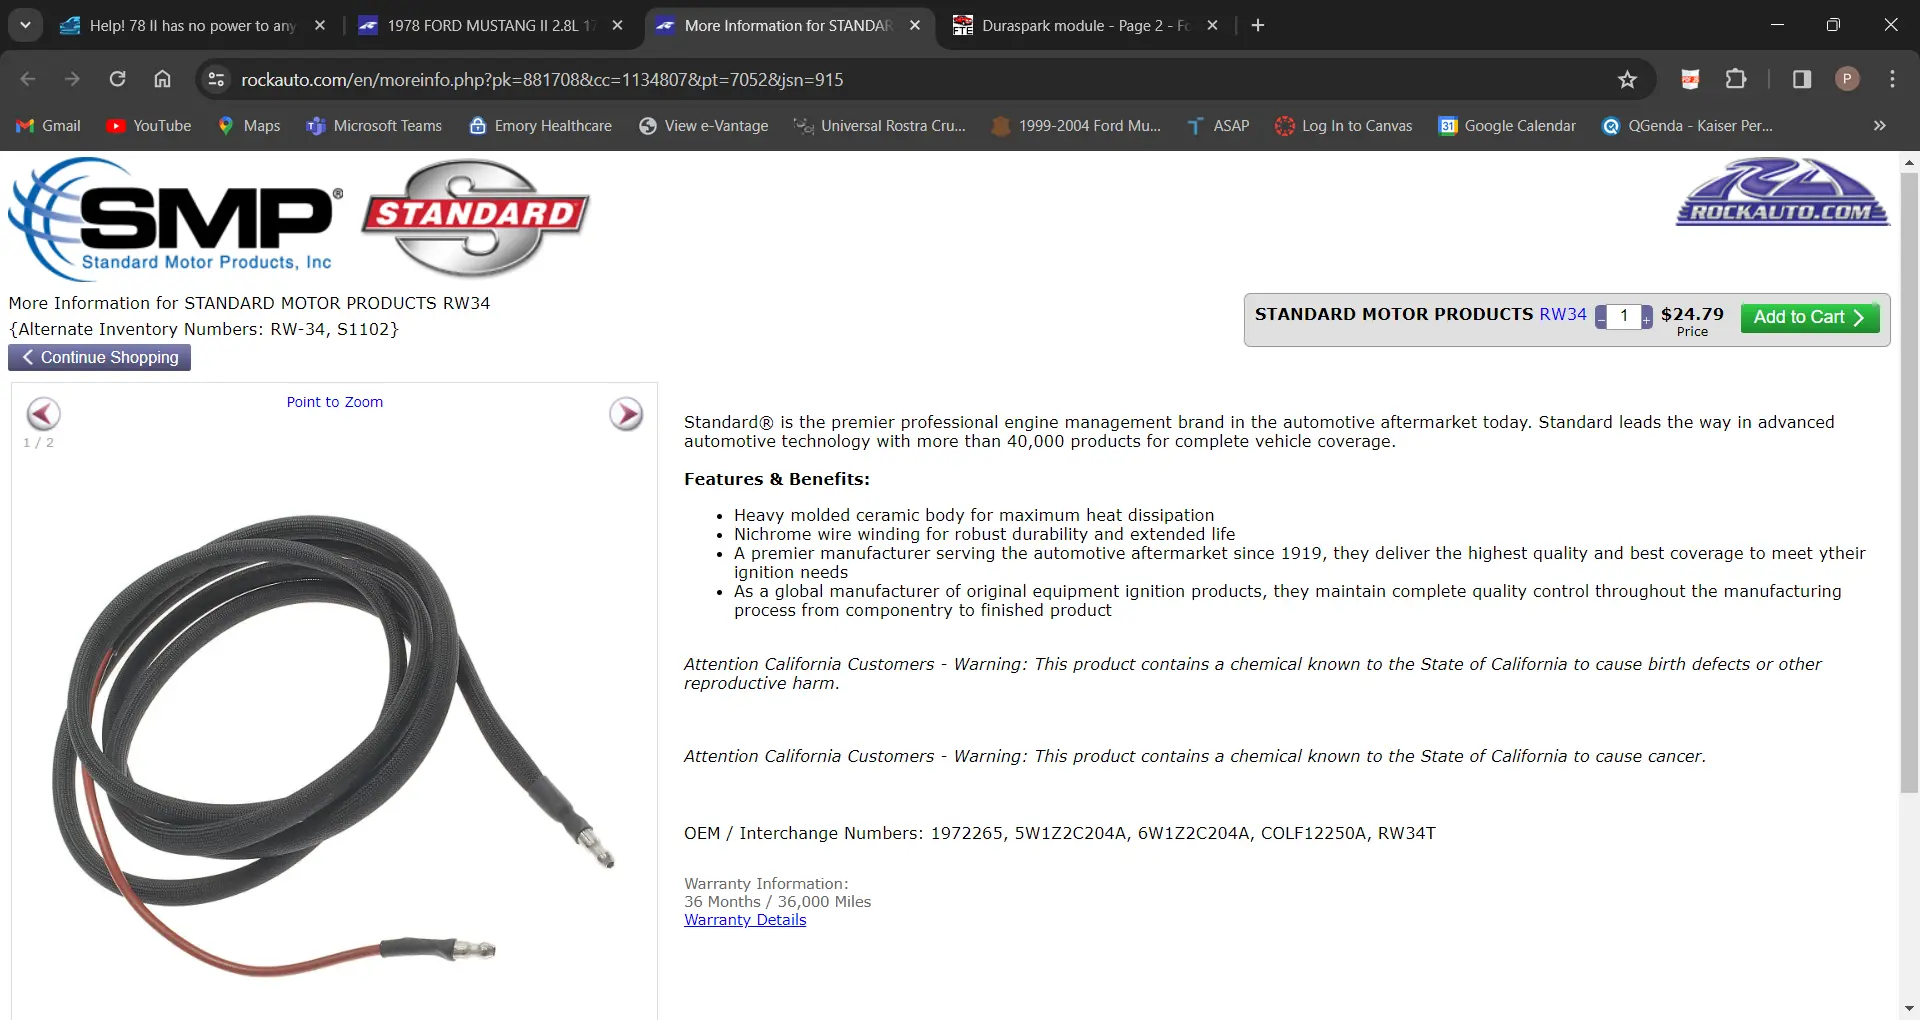
Task: Click the quantity input field
Action: pos(1624,317)
